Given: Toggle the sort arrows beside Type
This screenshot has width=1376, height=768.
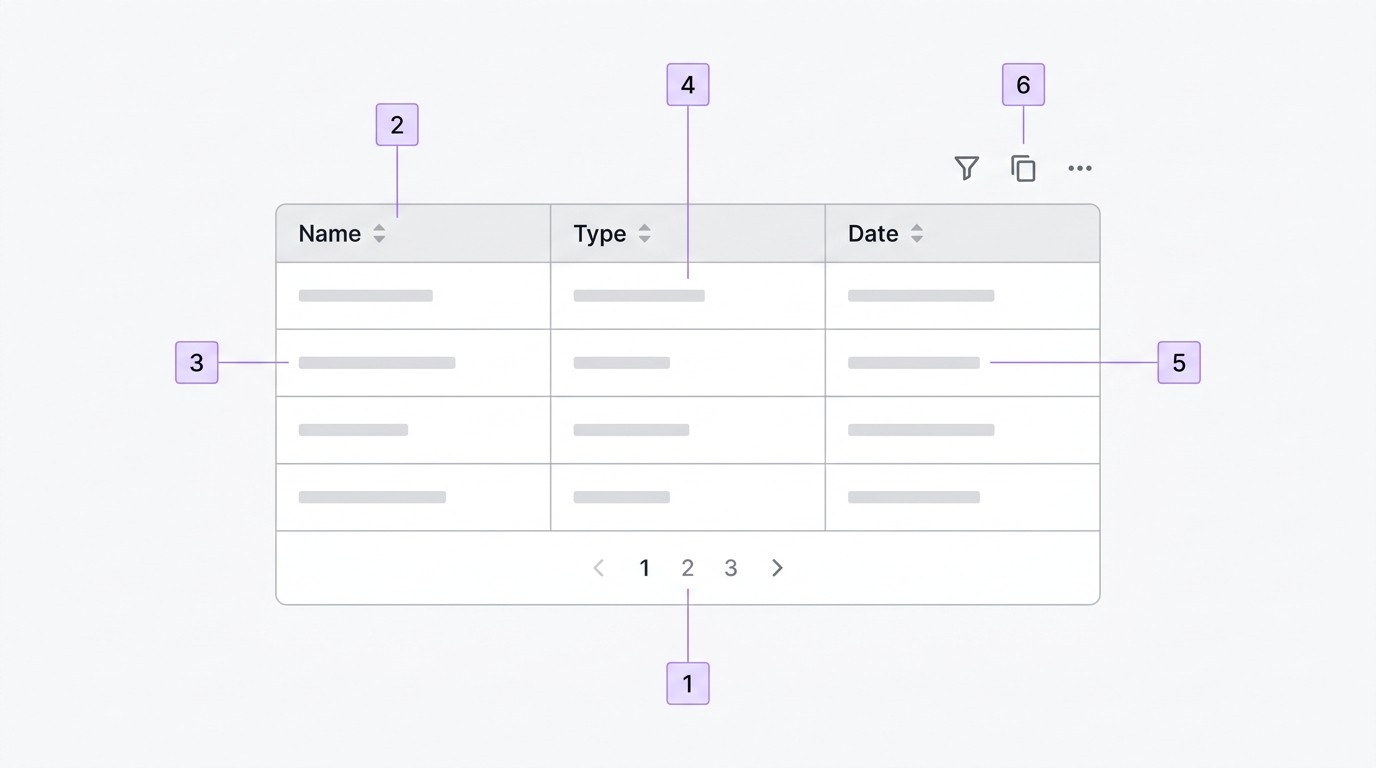Looking at the screenshot, I should tap(644, 234).
